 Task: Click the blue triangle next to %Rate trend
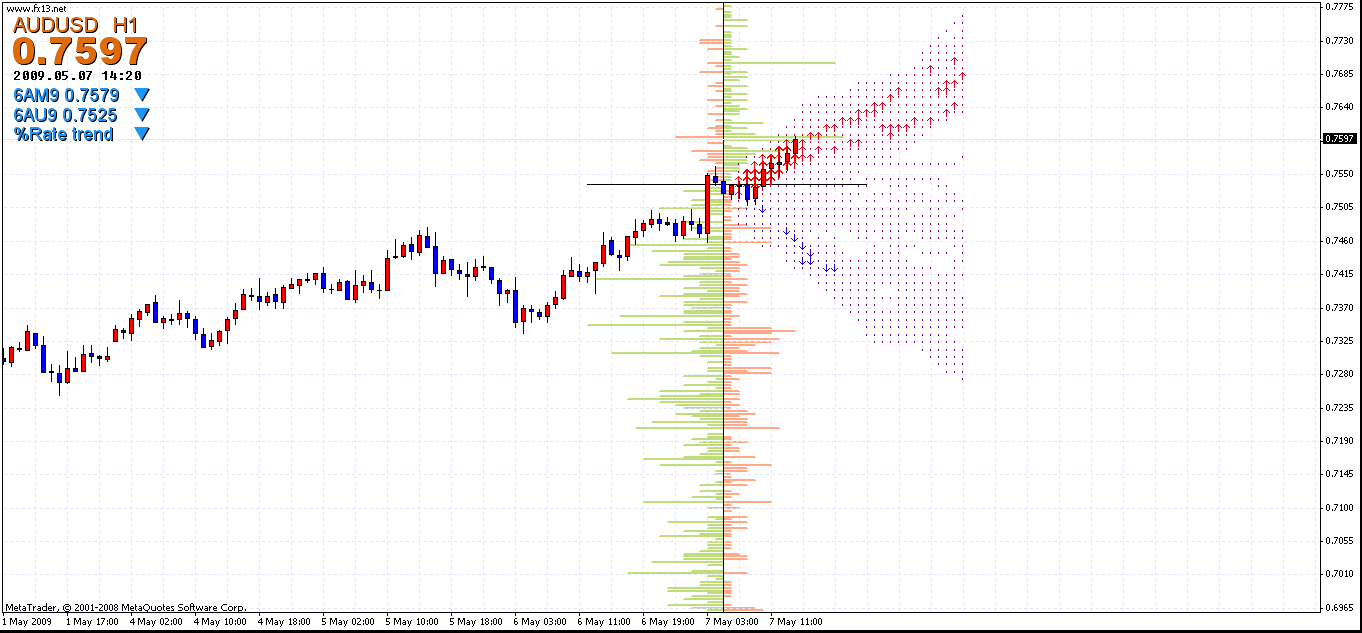[142, 134]
